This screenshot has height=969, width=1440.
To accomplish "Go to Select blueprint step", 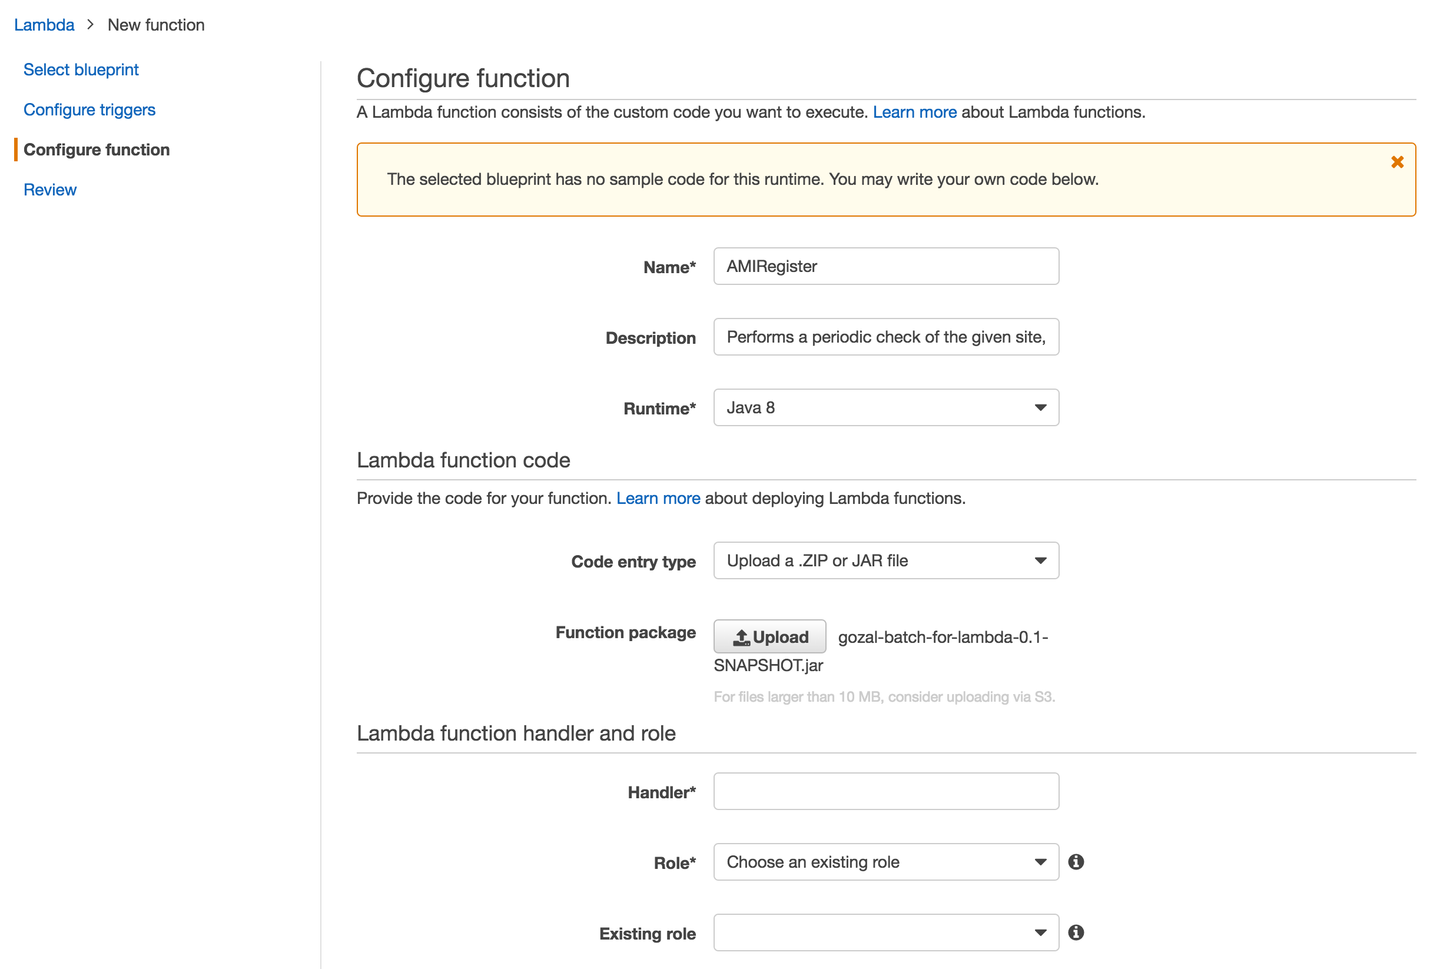I will pyautogui.click(x=81, y=70).
